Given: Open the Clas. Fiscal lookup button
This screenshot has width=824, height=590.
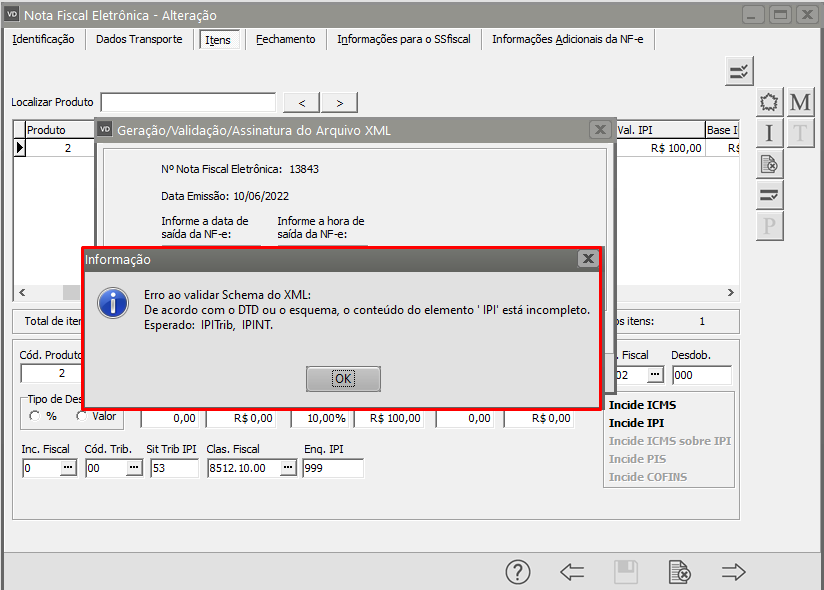Looking at the screenshot, I should pyautogui.click(x=289, y=468).
